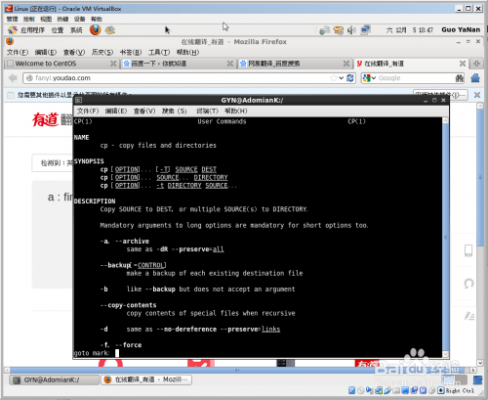Switch to the Firefox 在线翻译_有道 taskbar window
The height and width of the screenshot is (400, 488).
tap(146, 380)
